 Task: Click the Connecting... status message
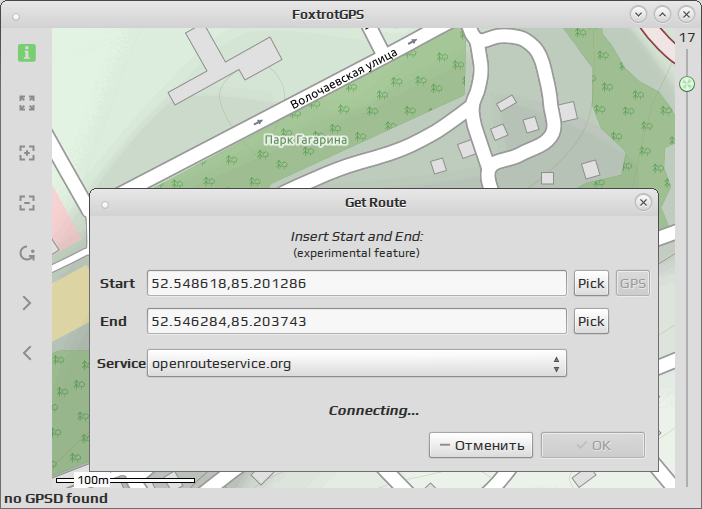pyautogui.click(x=374, y=411)
